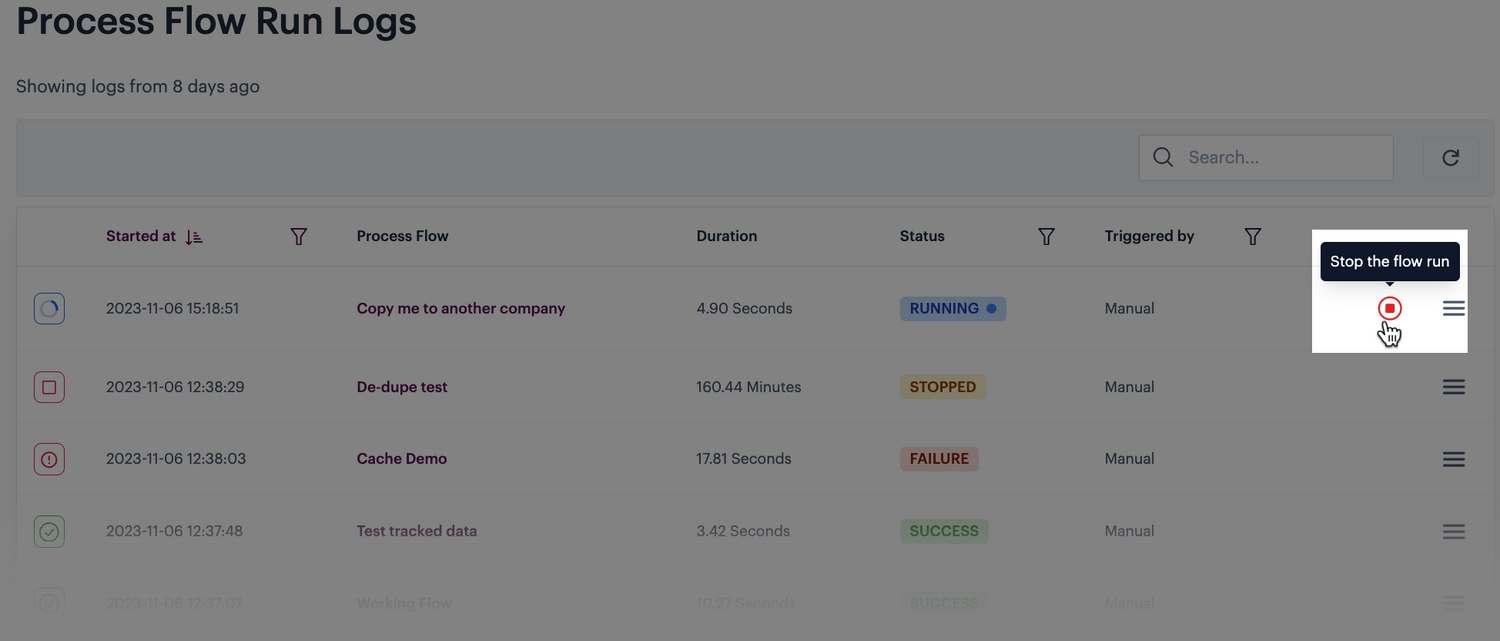Click the RUNNING status badge
1500x641 pixels.
point(952,308)
